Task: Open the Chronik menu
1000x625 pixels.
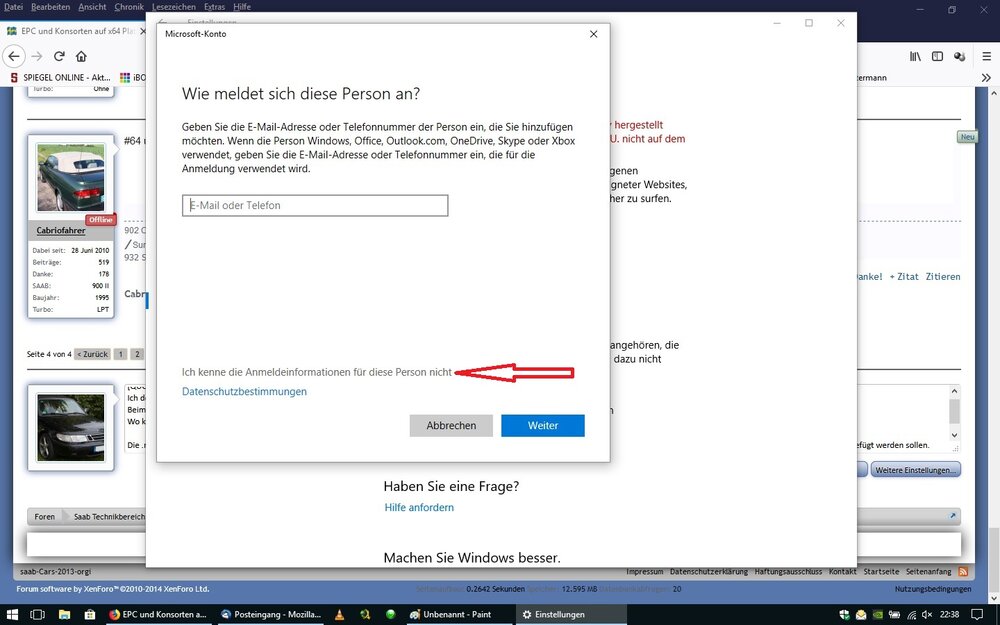Action: (x=129, y=6)
